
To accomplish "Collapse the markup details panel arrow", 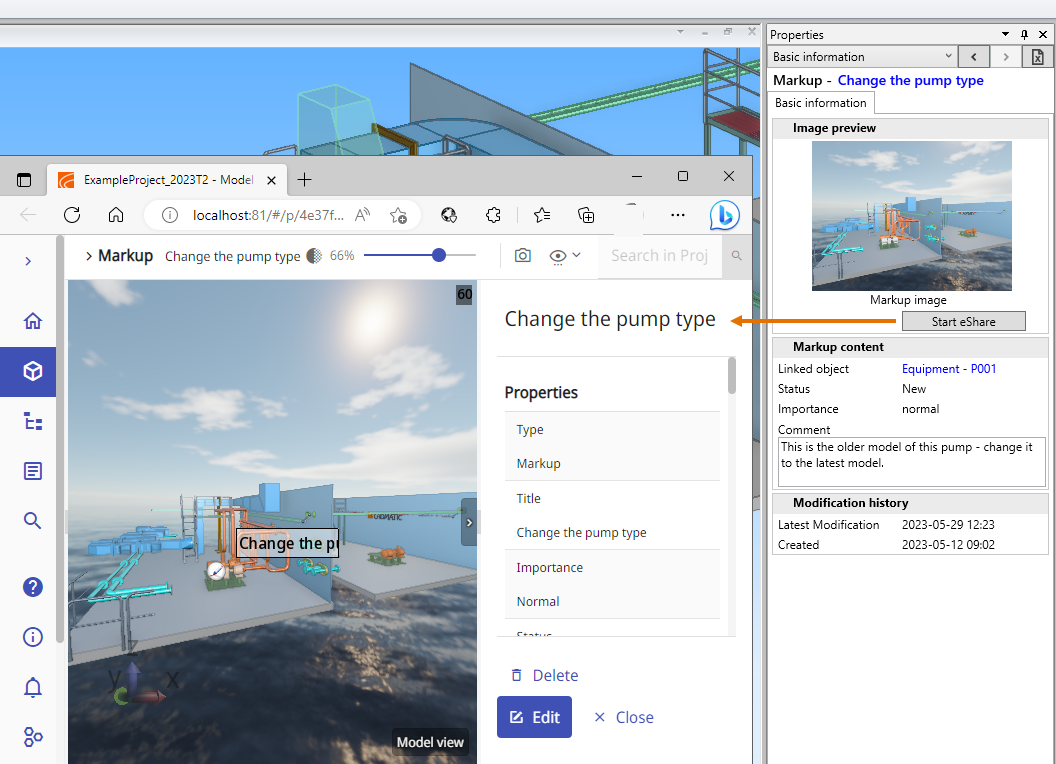I will 469,522.
